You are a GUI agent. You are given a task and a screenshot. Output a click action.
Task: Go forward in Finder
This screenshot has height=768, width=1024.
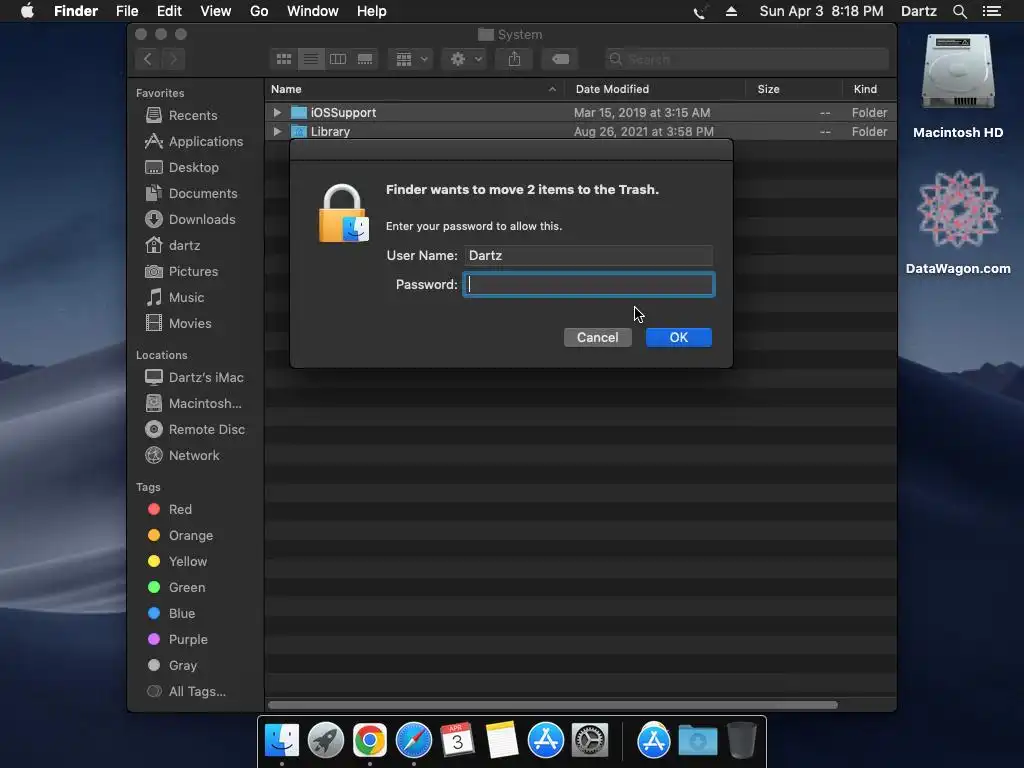pos(173,59)
